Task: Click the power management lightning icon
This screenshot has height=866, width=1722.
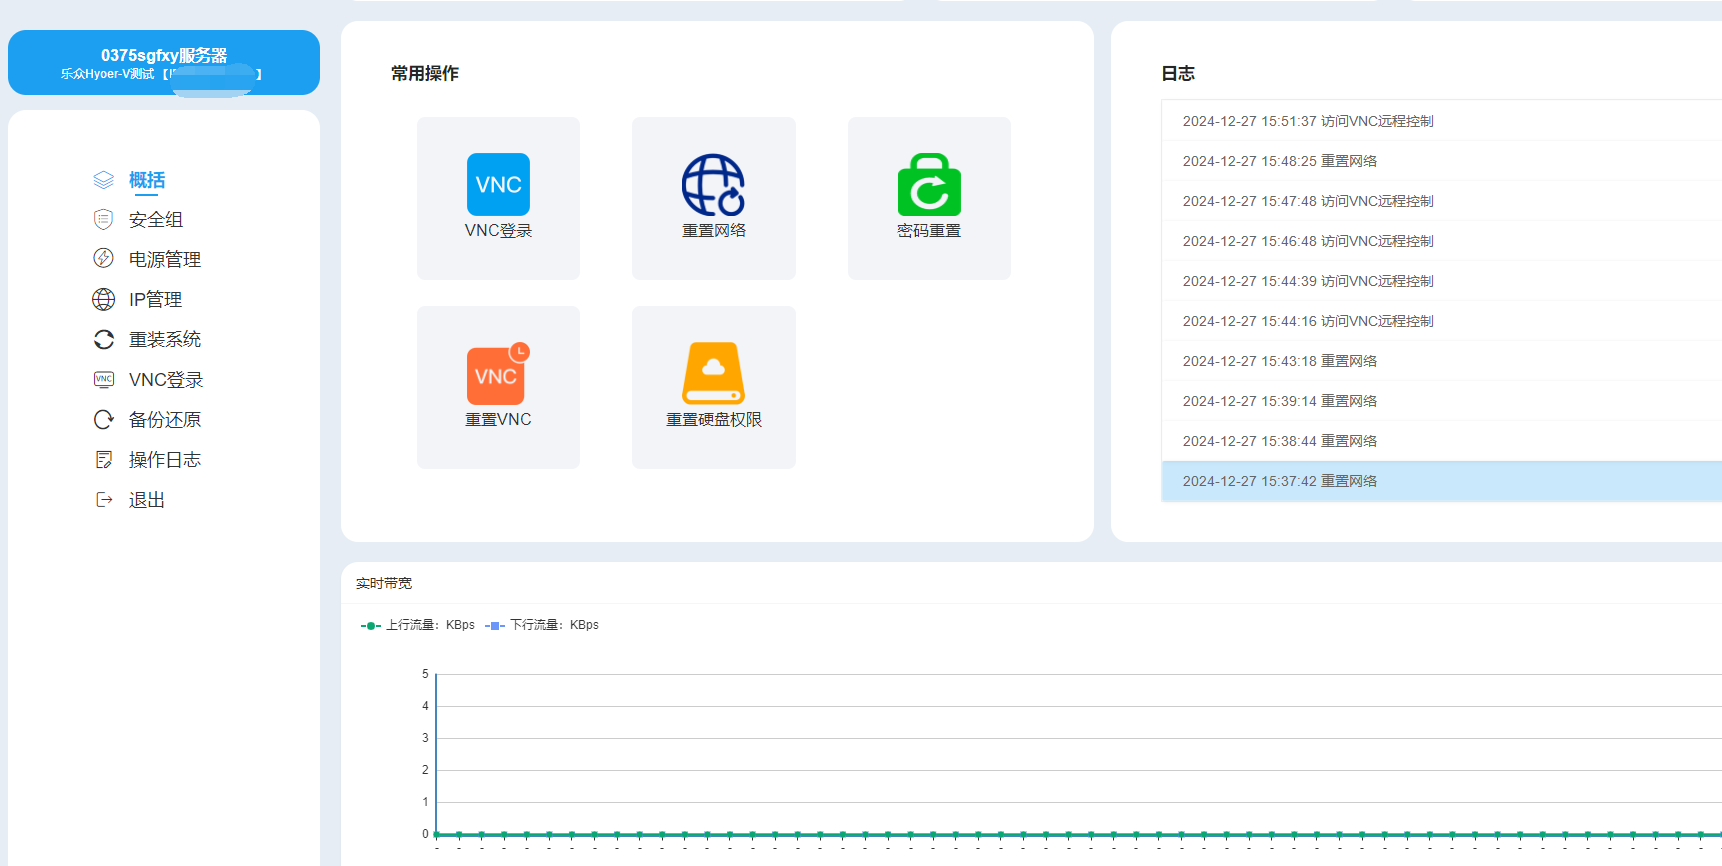Action: coord(103,259)
